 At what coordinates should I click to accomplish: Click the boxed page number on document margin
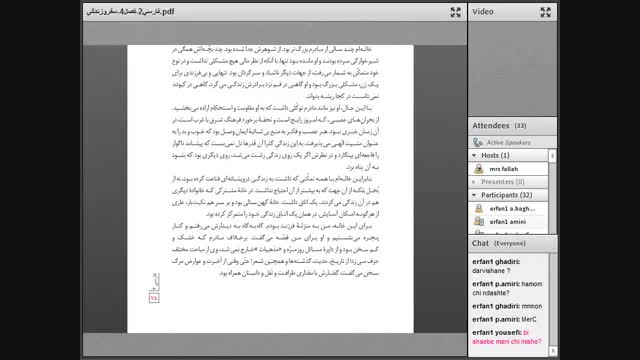[154, 298]
